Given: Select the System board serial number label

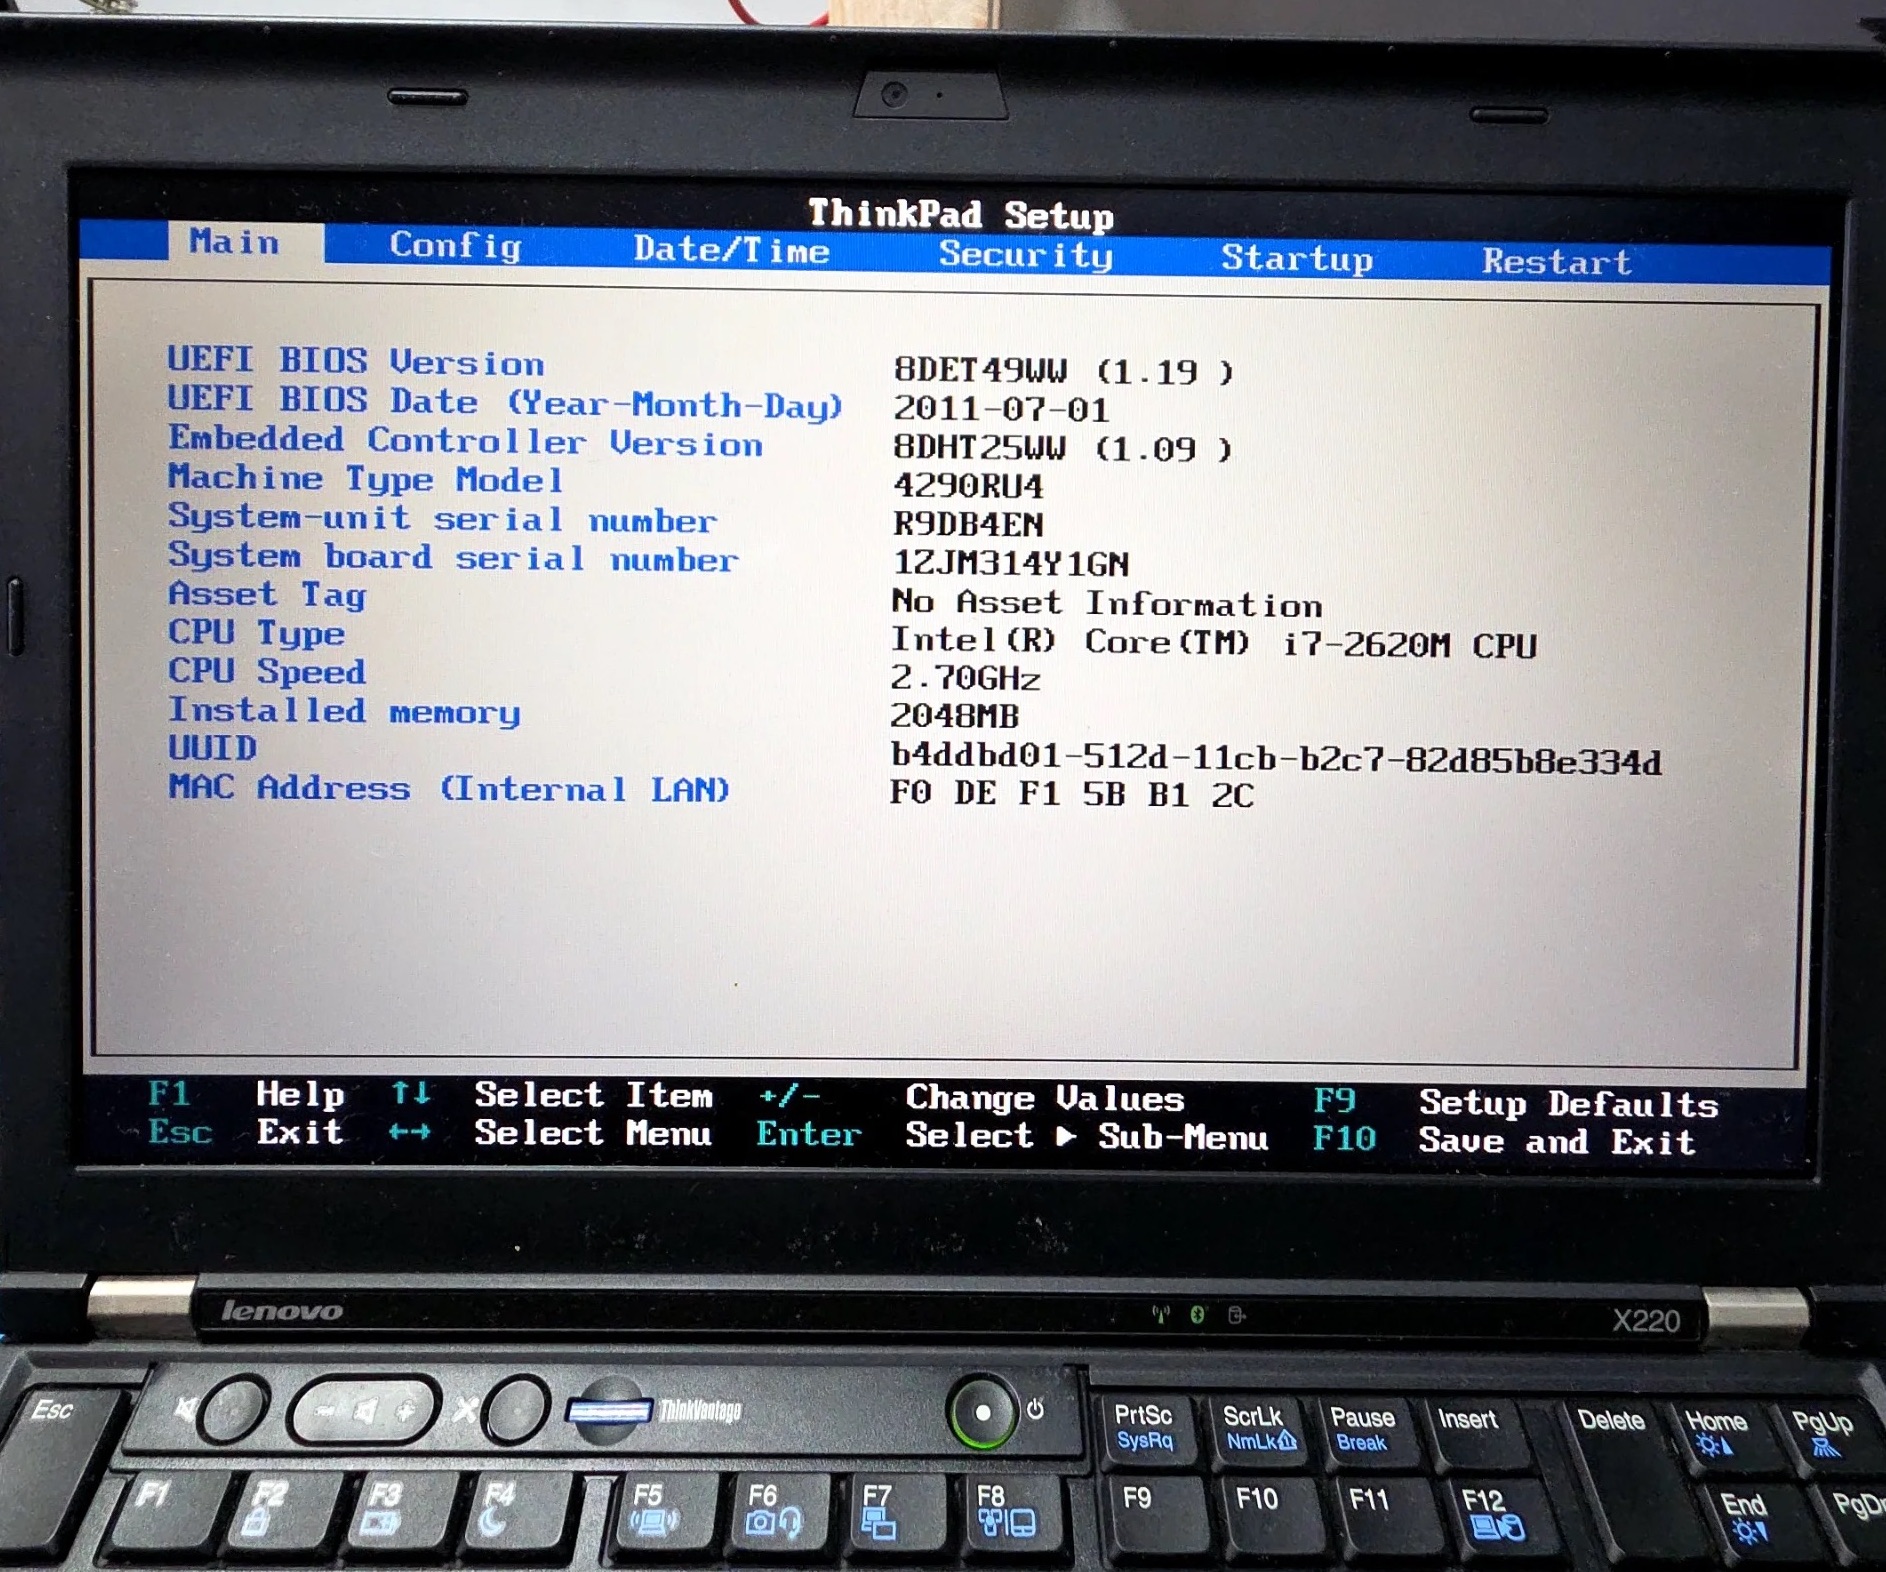Looking at the screenshot, I should pos(453,557).
